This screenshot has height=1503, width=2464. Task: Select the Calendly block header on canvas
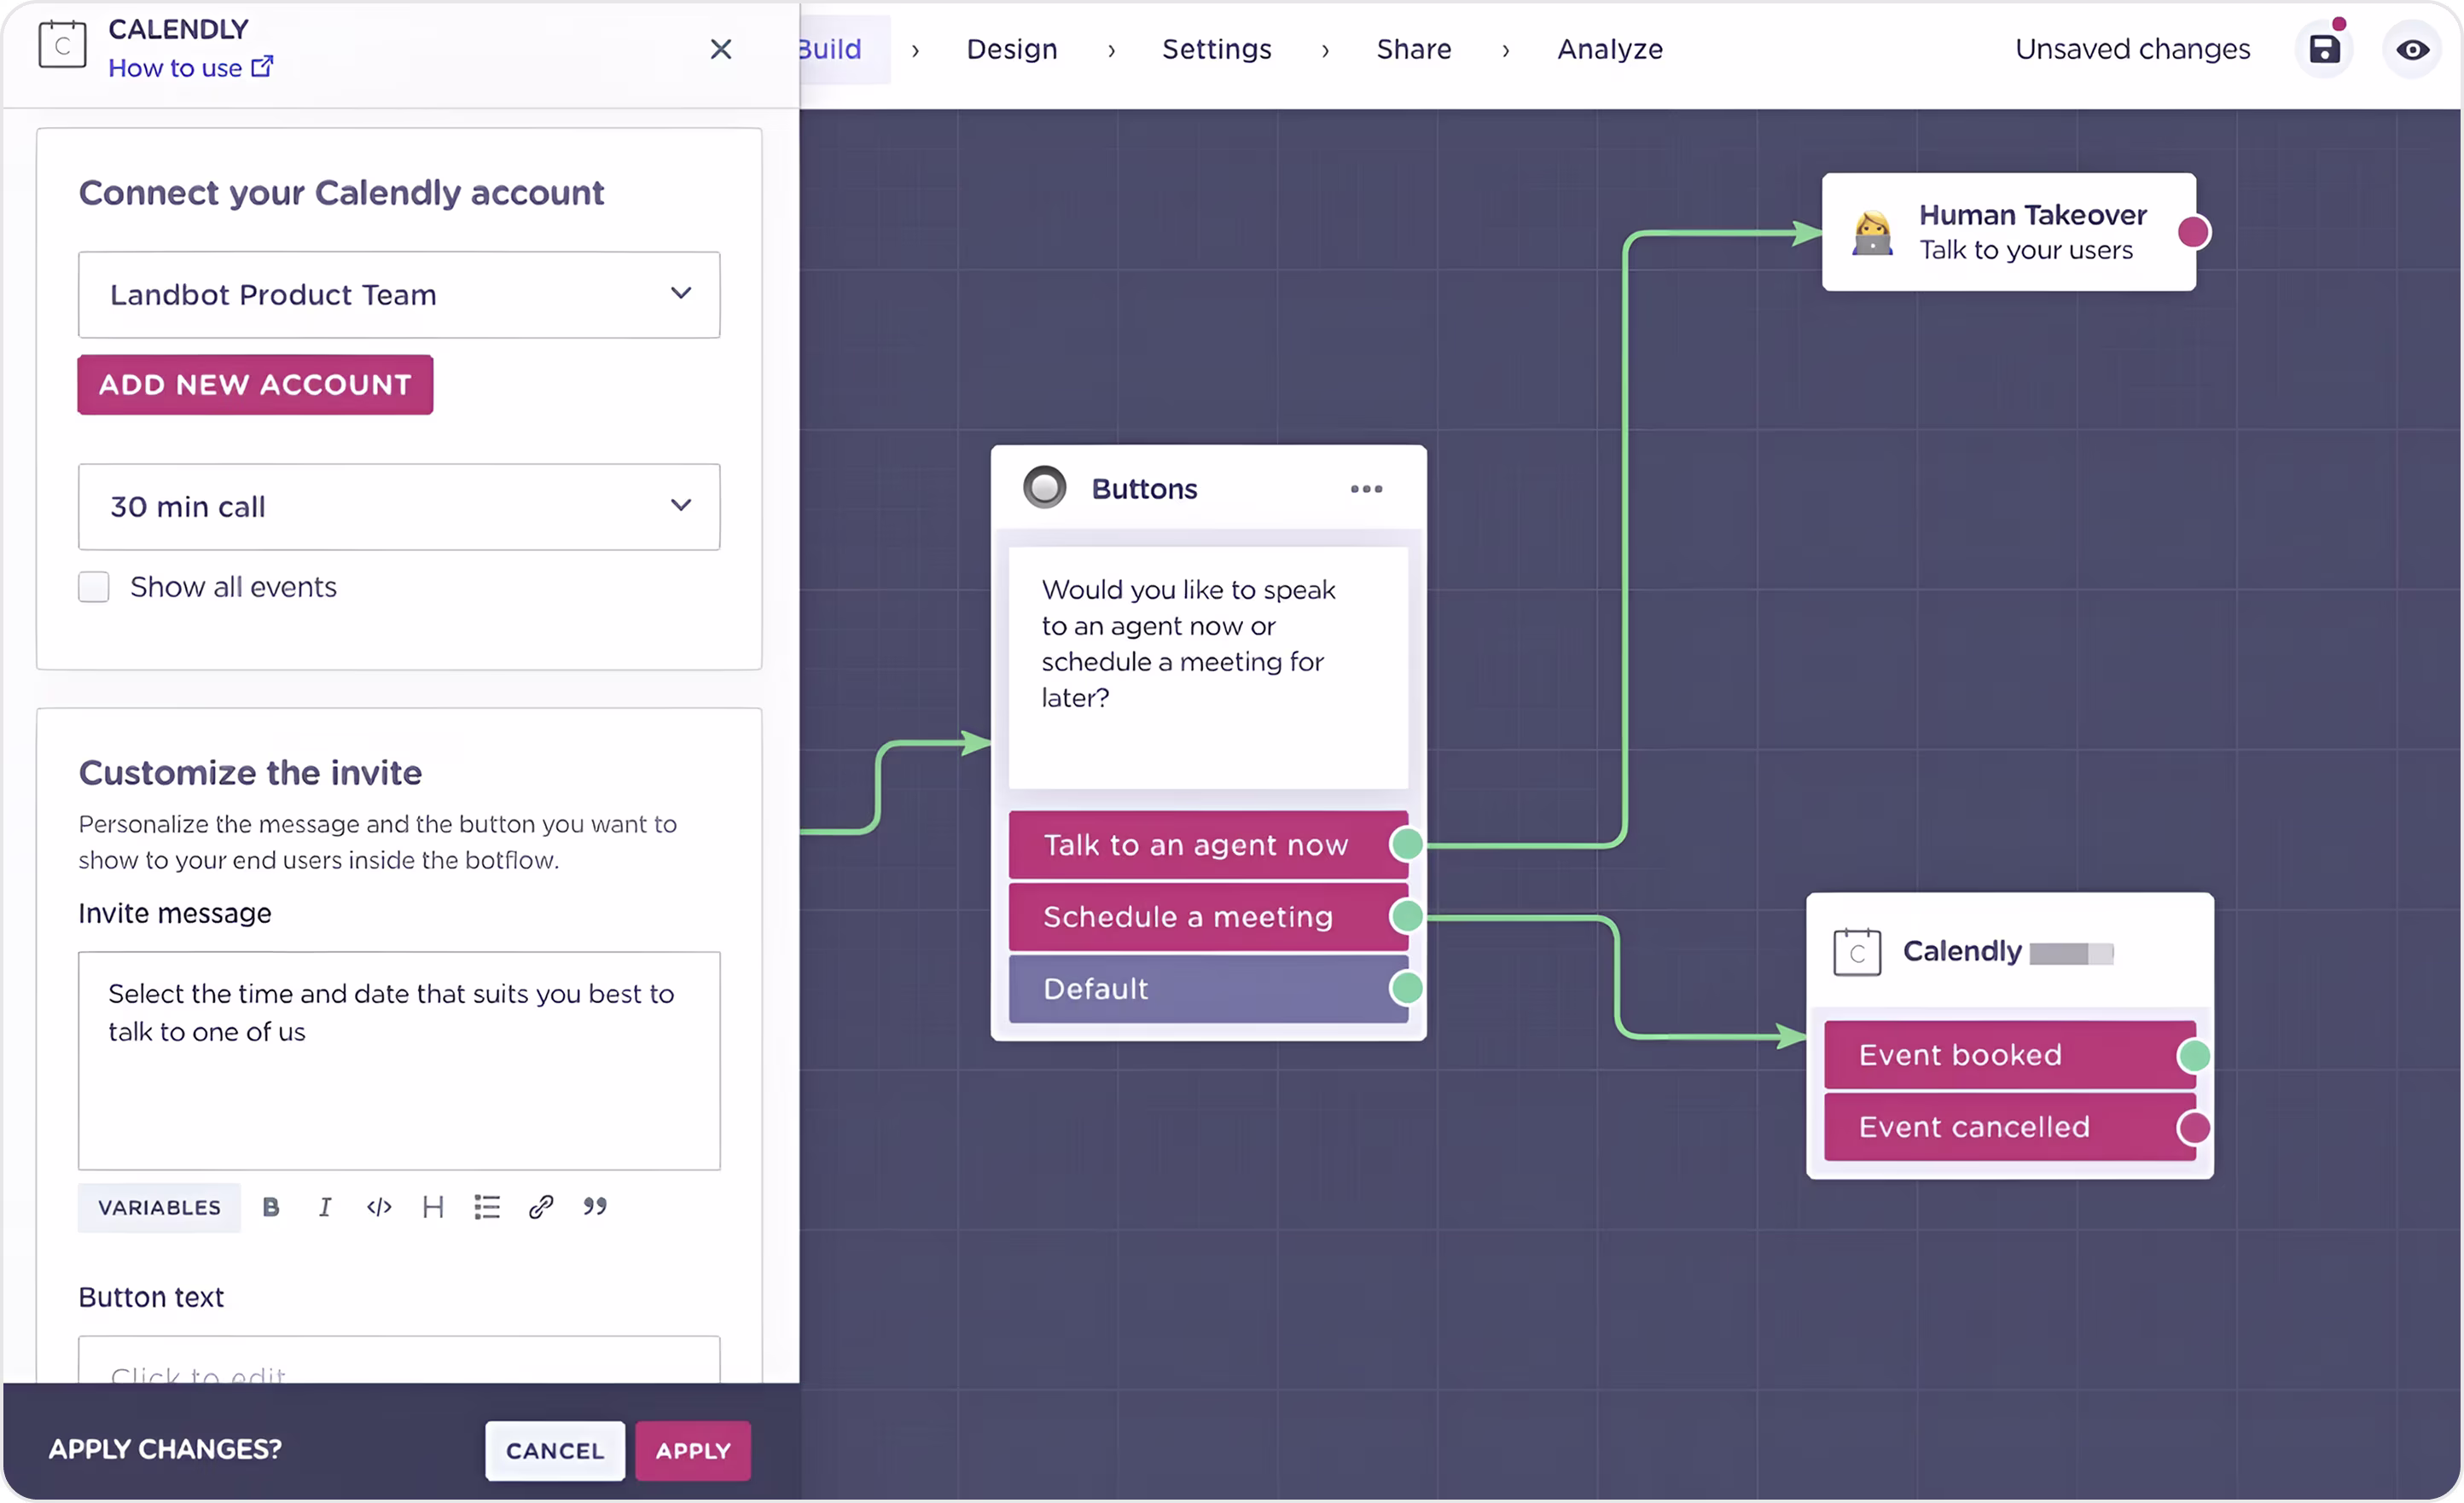coord(2010,951)
